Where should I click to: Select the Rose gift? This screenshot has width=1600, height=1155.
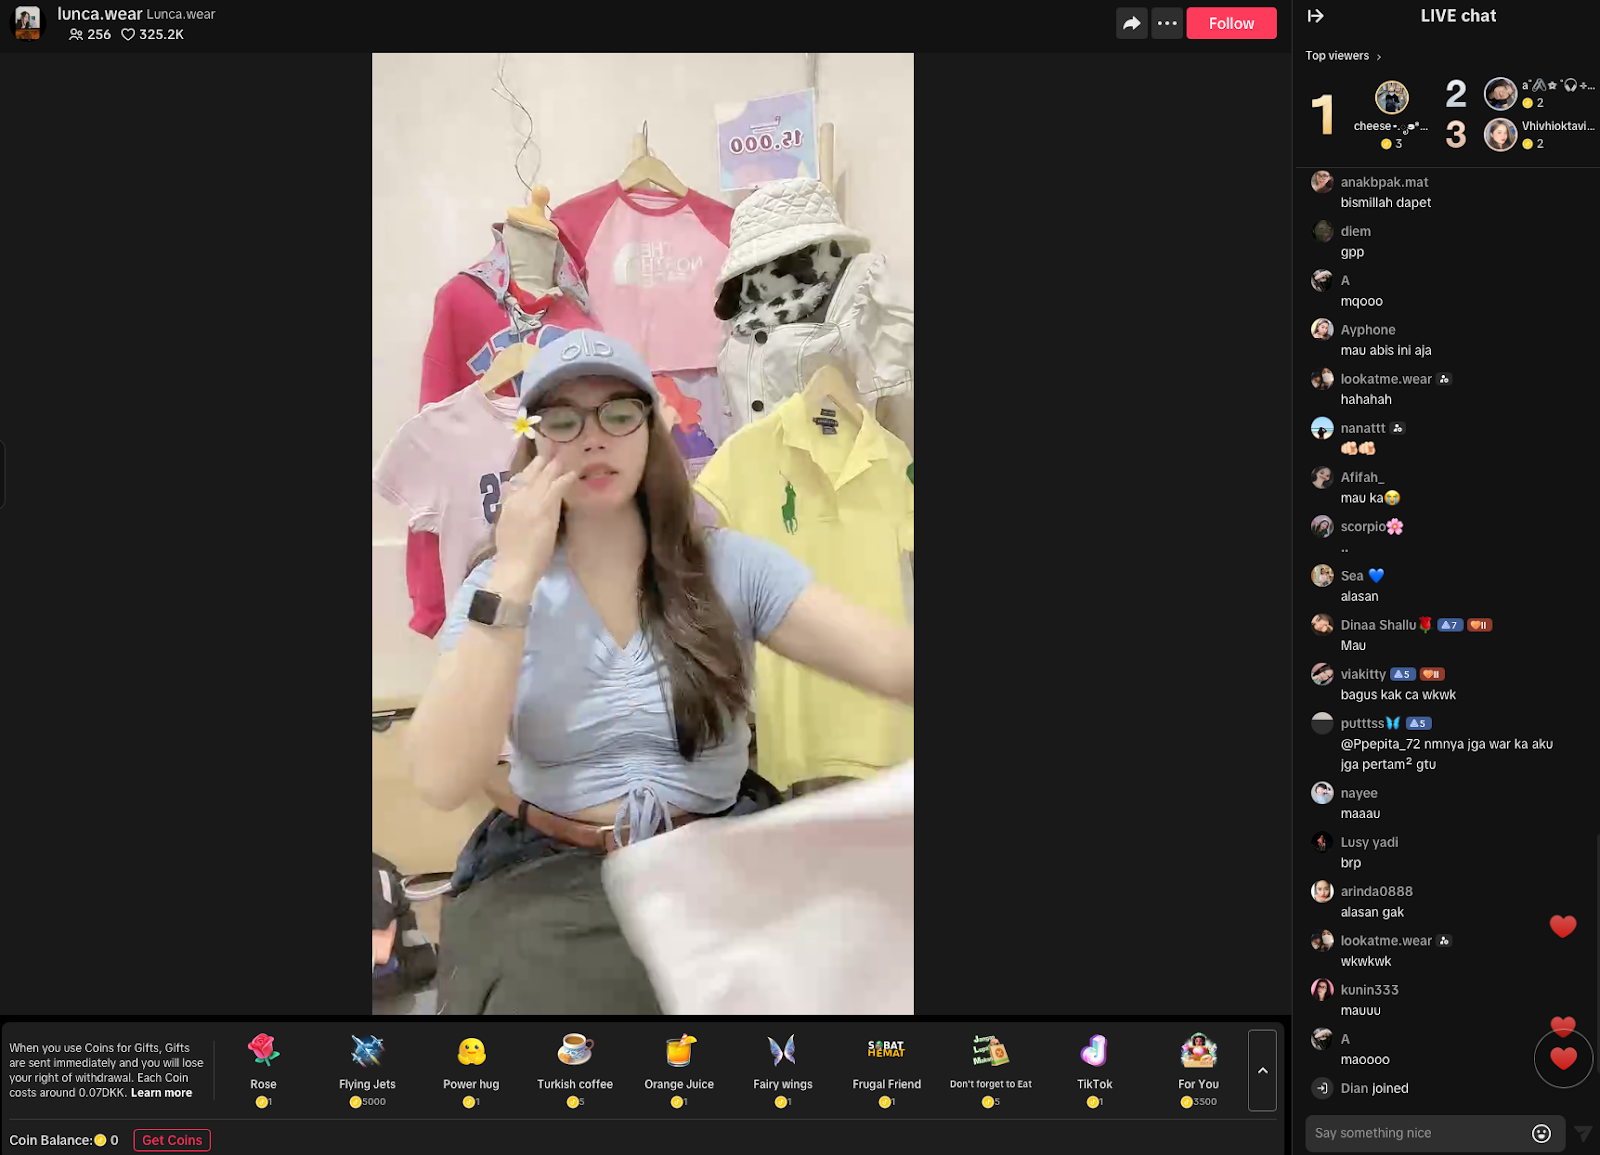pos(263,1062)
